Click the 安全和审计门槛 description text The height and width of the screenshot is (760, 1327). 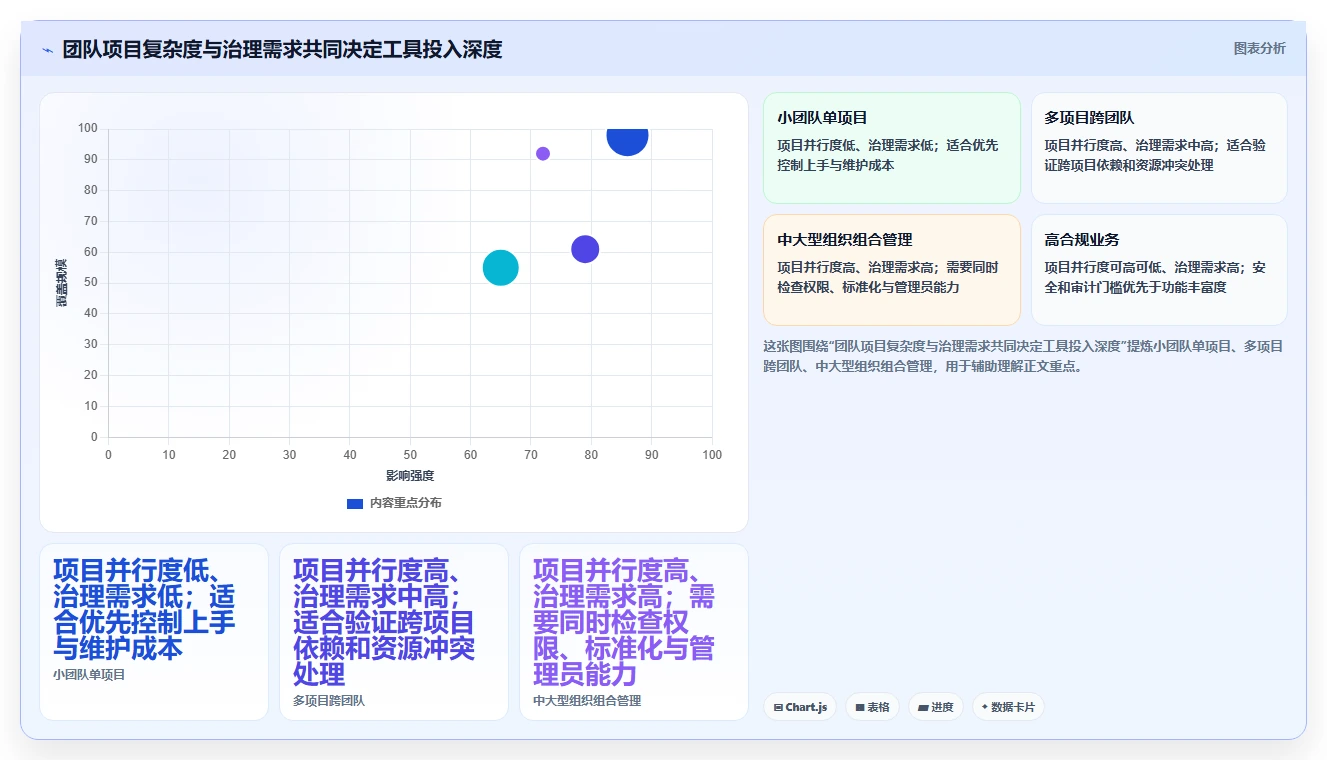point(1155,277)
